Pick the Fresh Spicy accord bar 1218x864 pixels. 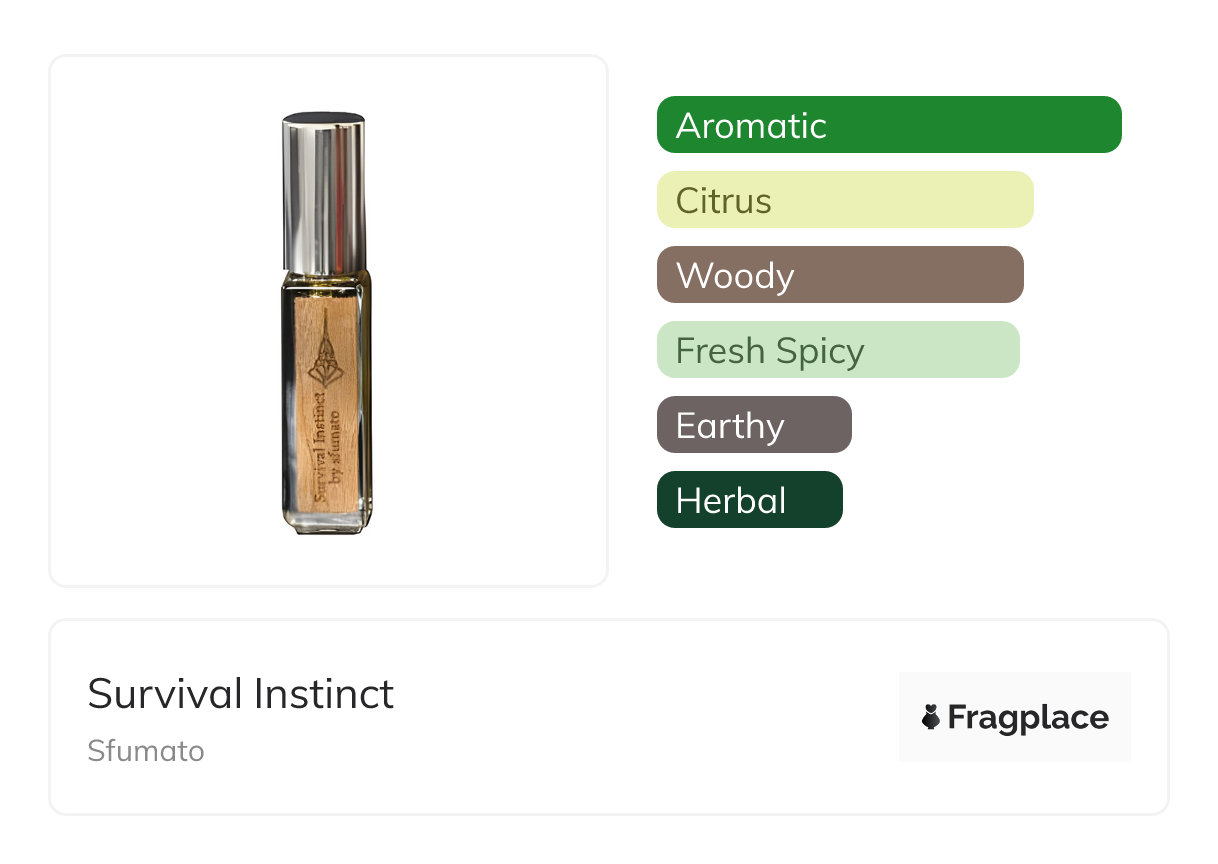tap(837, 350)
